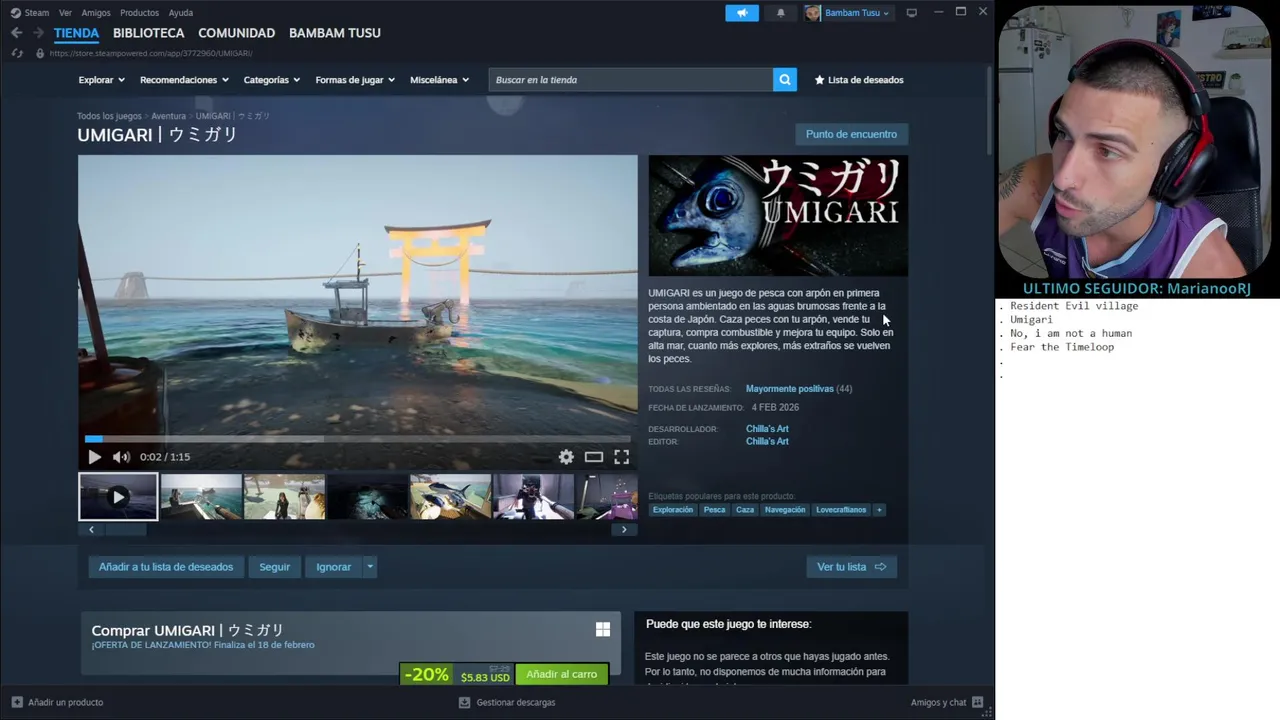Viewport: 1280px width, 720px height.
Task: Open the Miscelánea dropdown
Action: [x=439, y=80]
